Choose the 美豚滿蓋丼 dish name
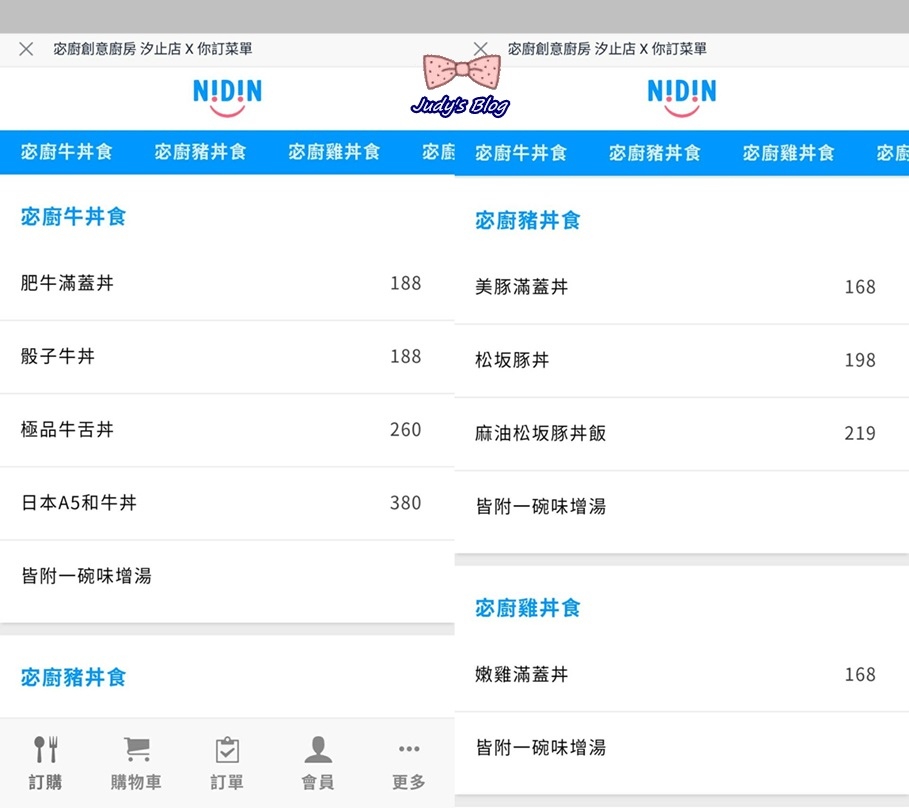Image resolution: width=909 pixels, height=808 pixels. (522, 286)
